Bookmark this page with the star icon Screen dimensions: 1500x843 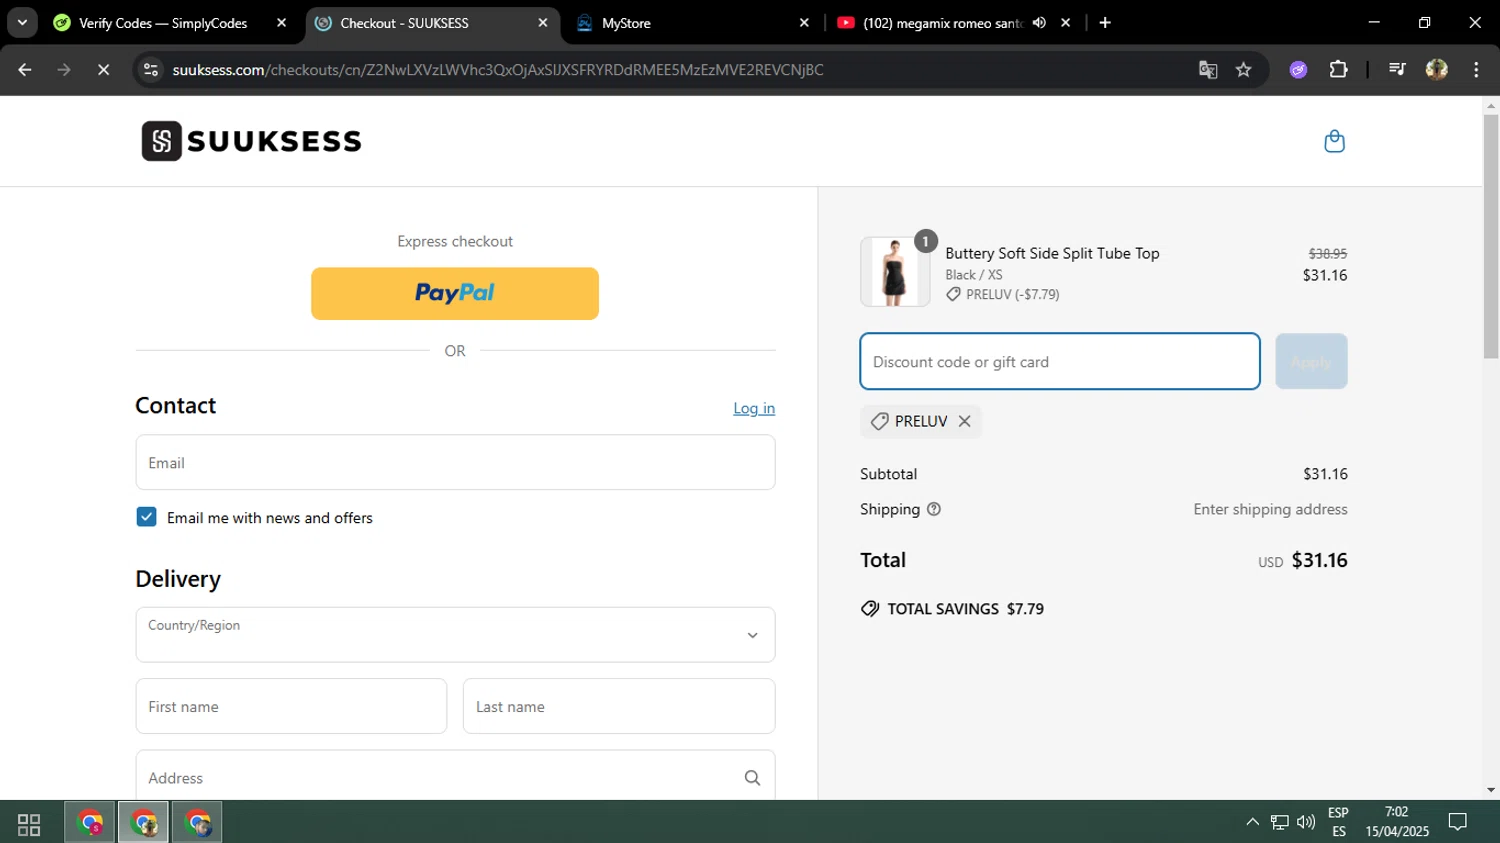1243,69
